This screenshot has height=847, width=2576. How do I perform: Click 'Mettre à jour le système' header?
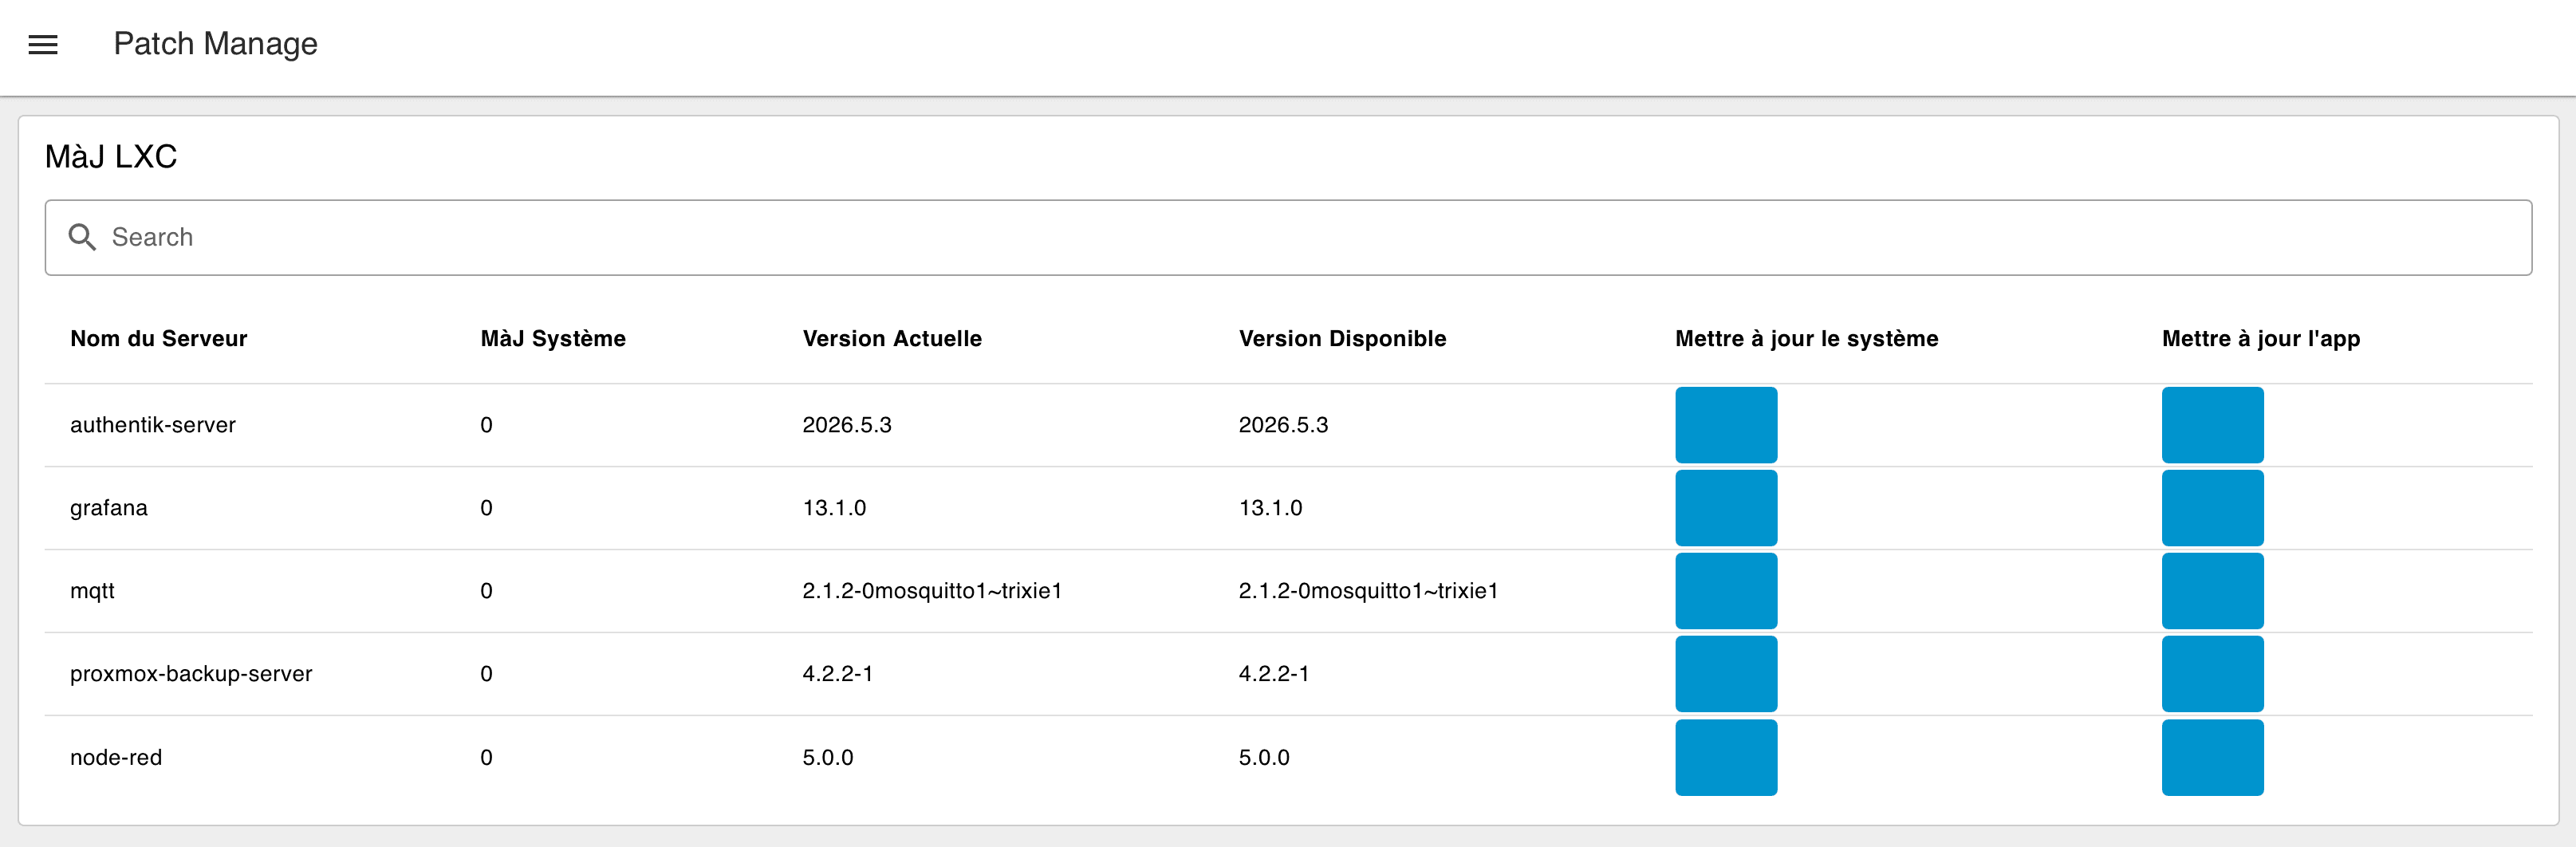[x=1806, y=339]
